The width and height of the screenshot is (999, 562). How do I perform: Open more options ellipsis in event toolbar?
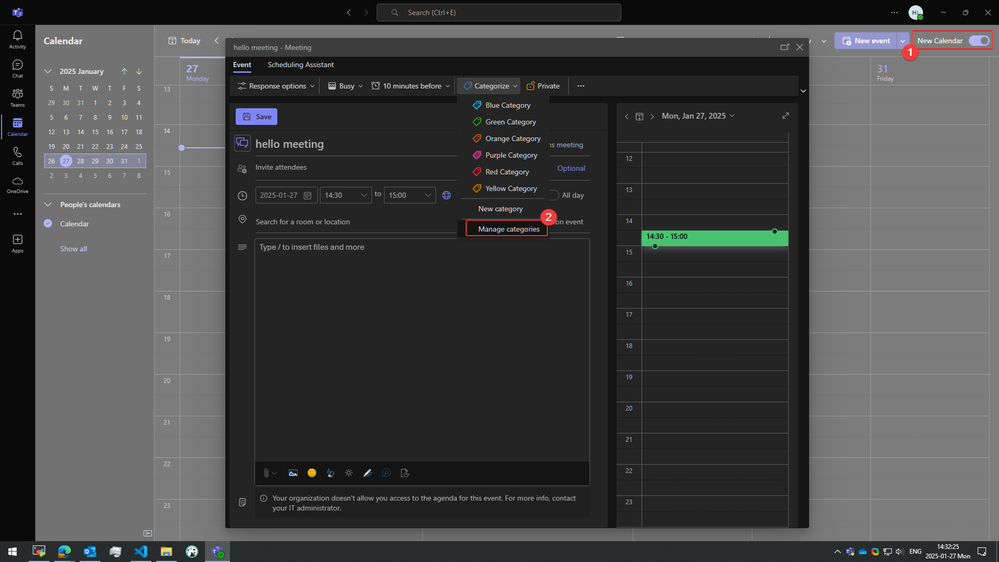pyautogui.click(x=580, y=86)
